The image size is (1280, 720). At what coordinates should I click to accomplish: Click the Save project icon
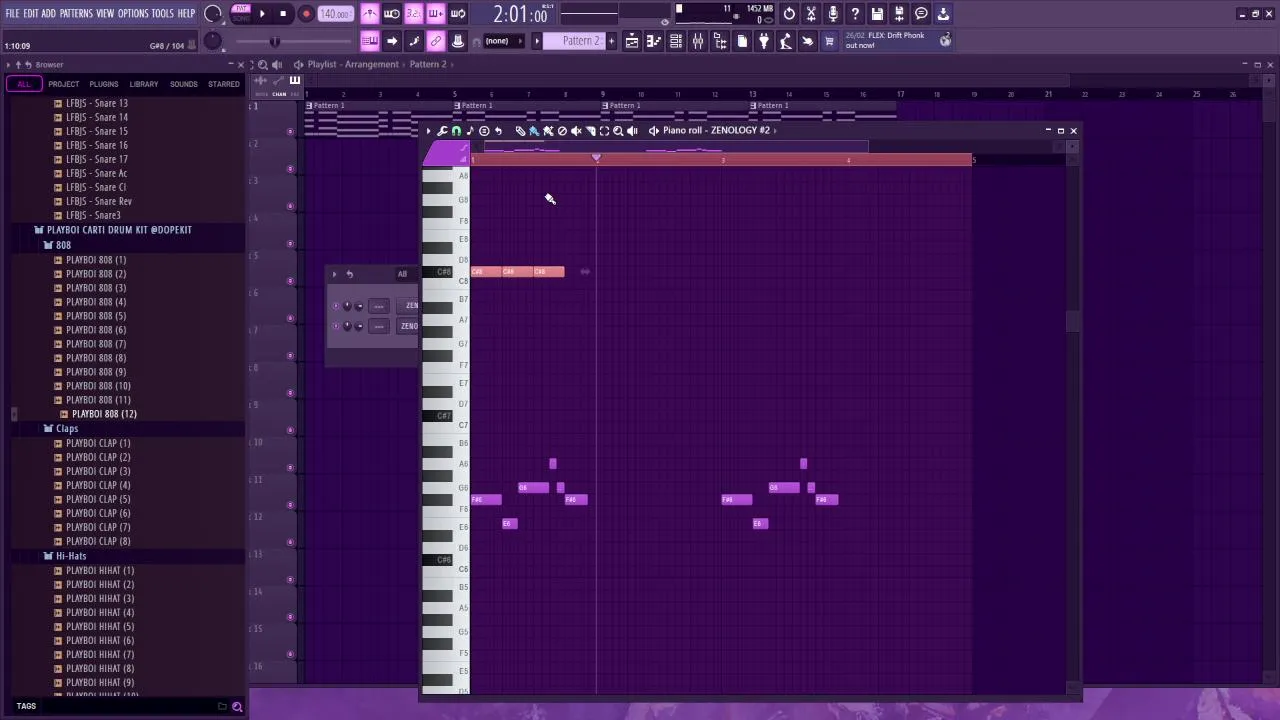(x=877, y=14)
